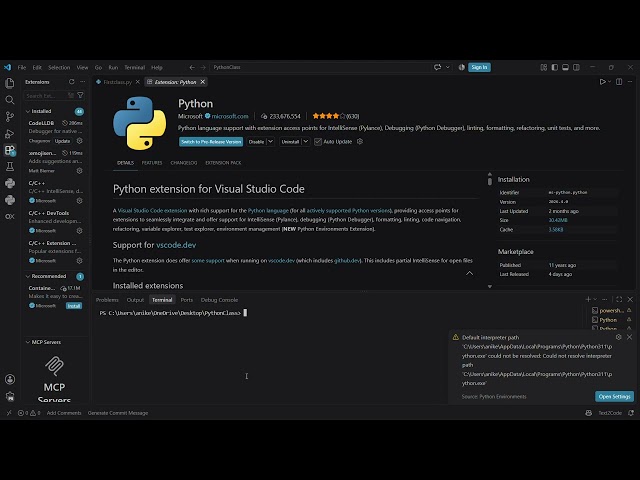Image resolution: width=640 pixels, height=480 pixels.
Task: Click the filter extensions funnel icon
Action: (x=80, y=96)
